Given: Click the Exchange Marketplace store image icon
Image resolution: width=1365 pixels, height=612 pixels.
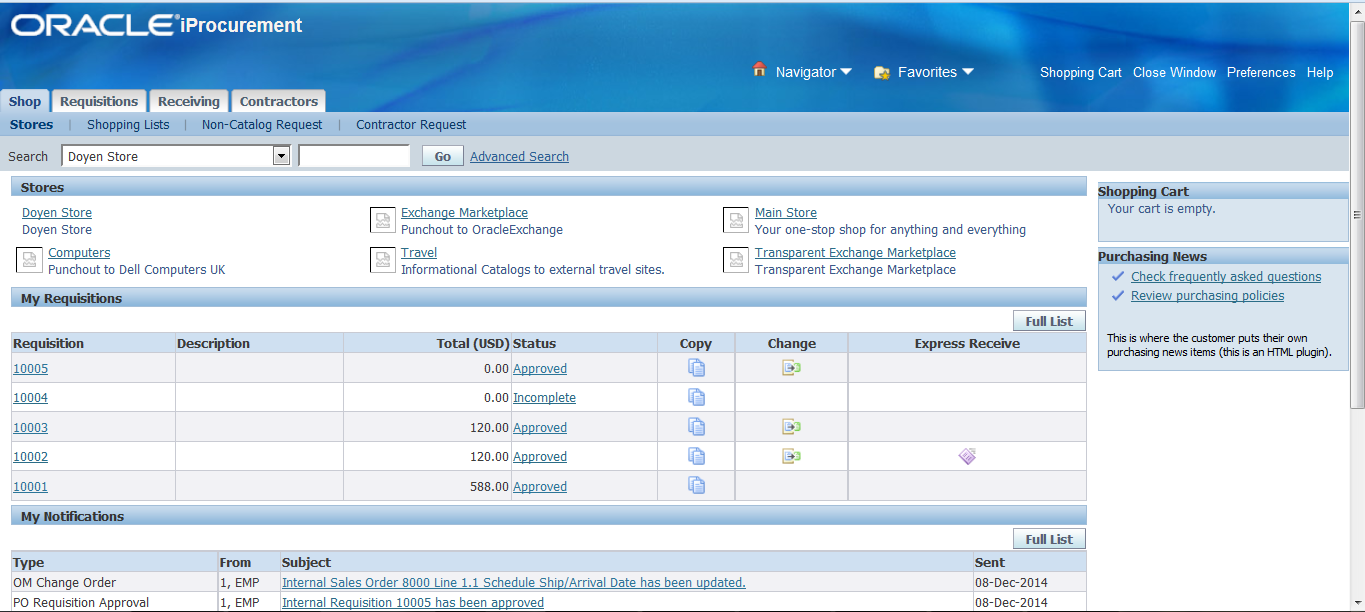Looking at the screenshot, I should coord(383,220).
